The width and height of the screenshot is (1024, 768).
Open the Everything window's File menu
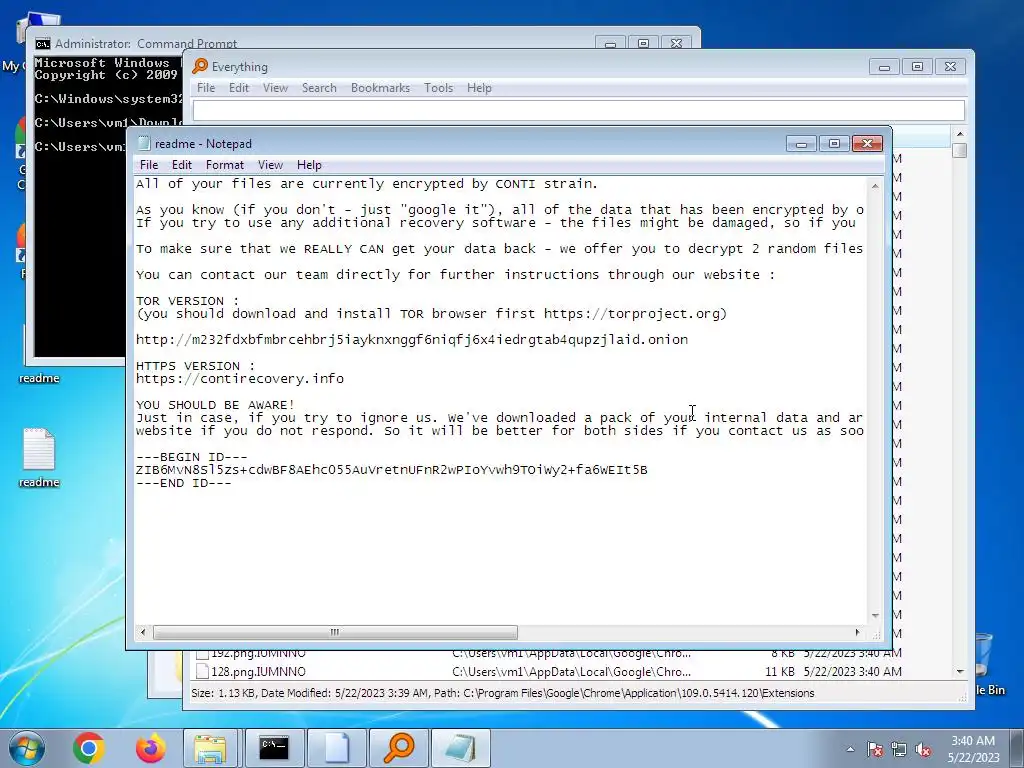[206, 88]
